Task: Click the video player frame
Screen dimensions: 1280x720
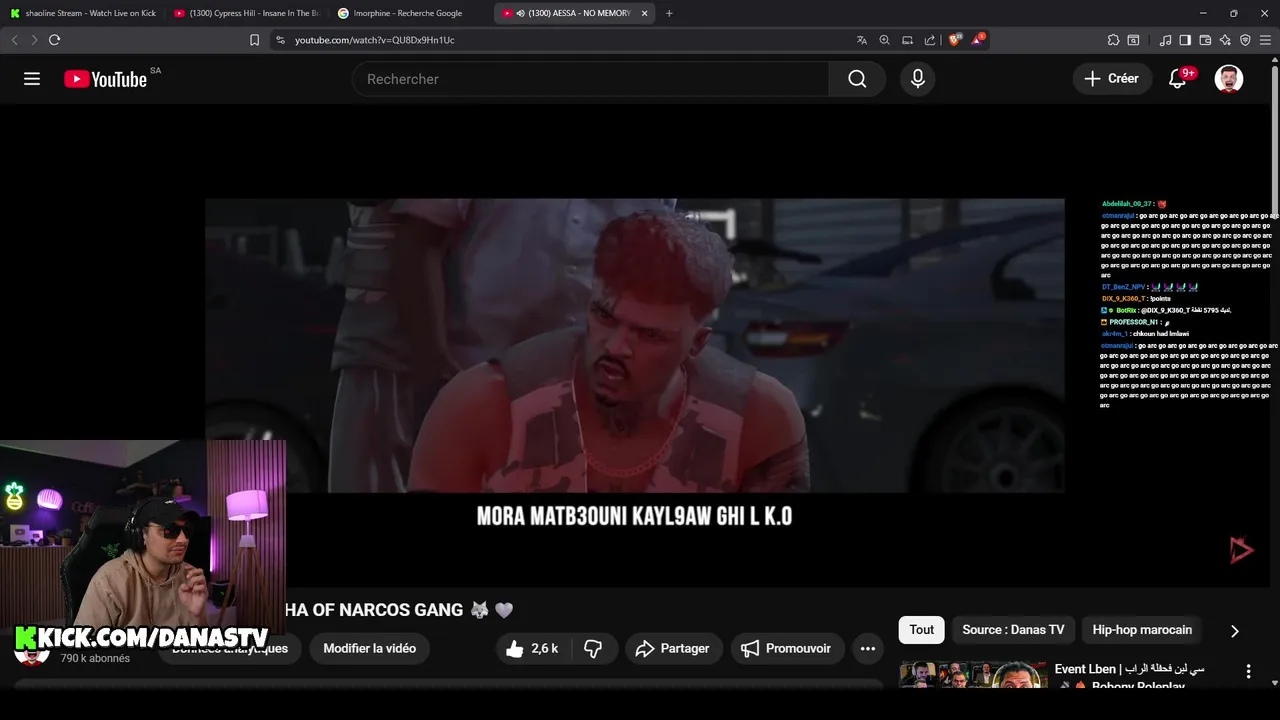Action: point(635,345)
